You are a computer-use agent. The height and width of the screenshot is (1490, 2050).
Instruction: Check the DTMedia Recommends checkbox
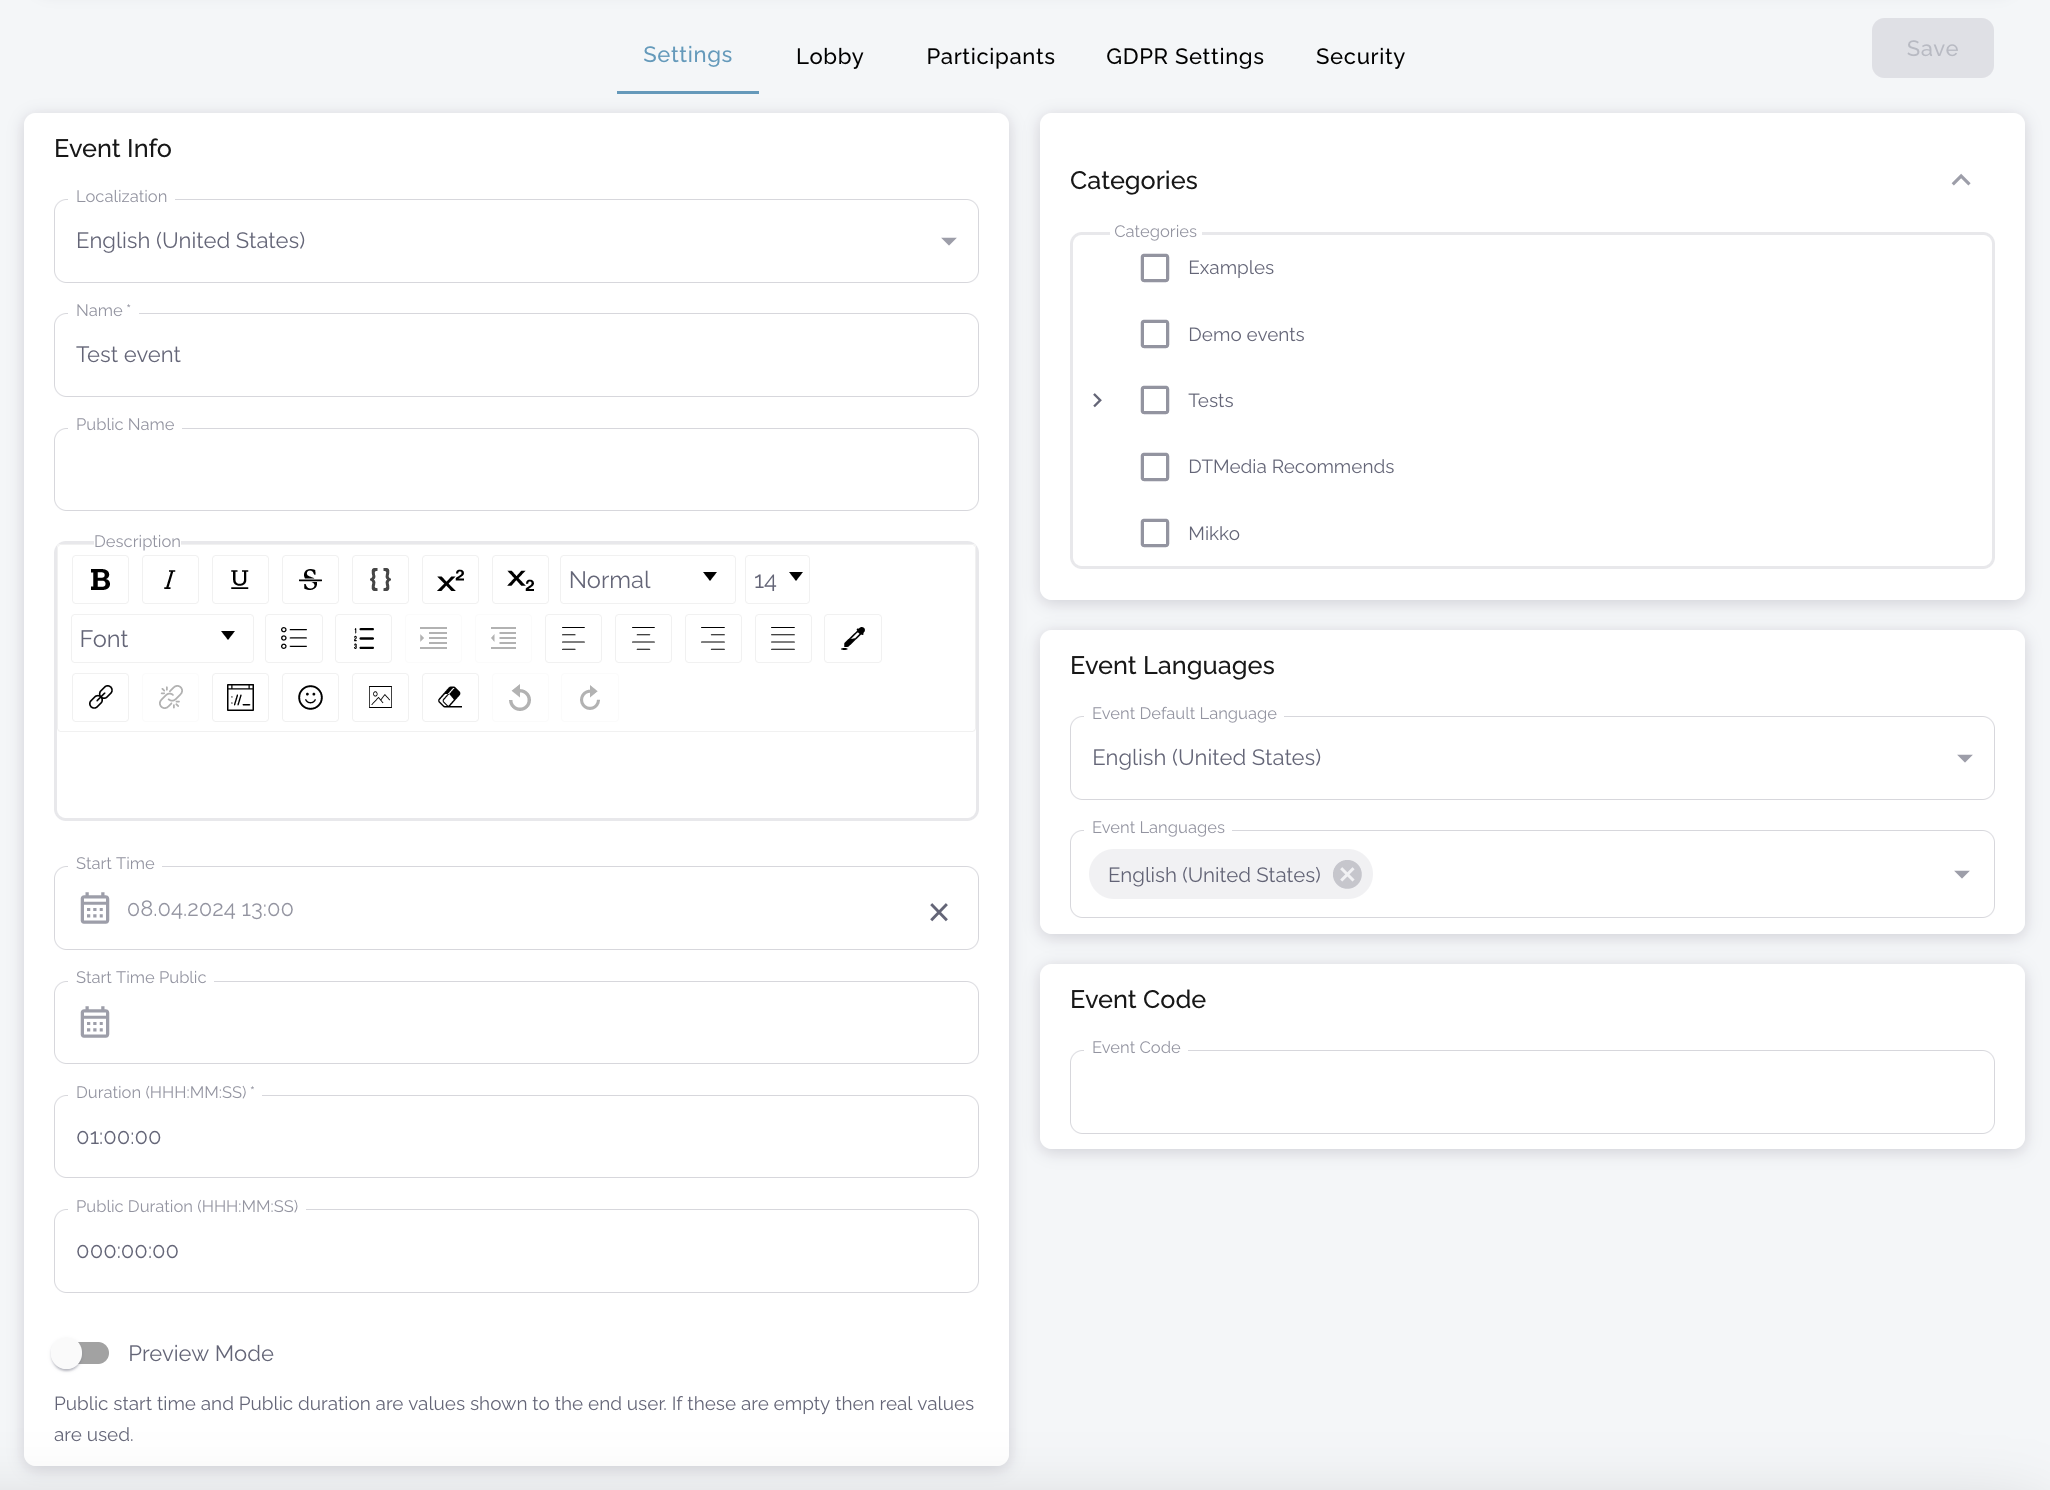coord(1155,467)
